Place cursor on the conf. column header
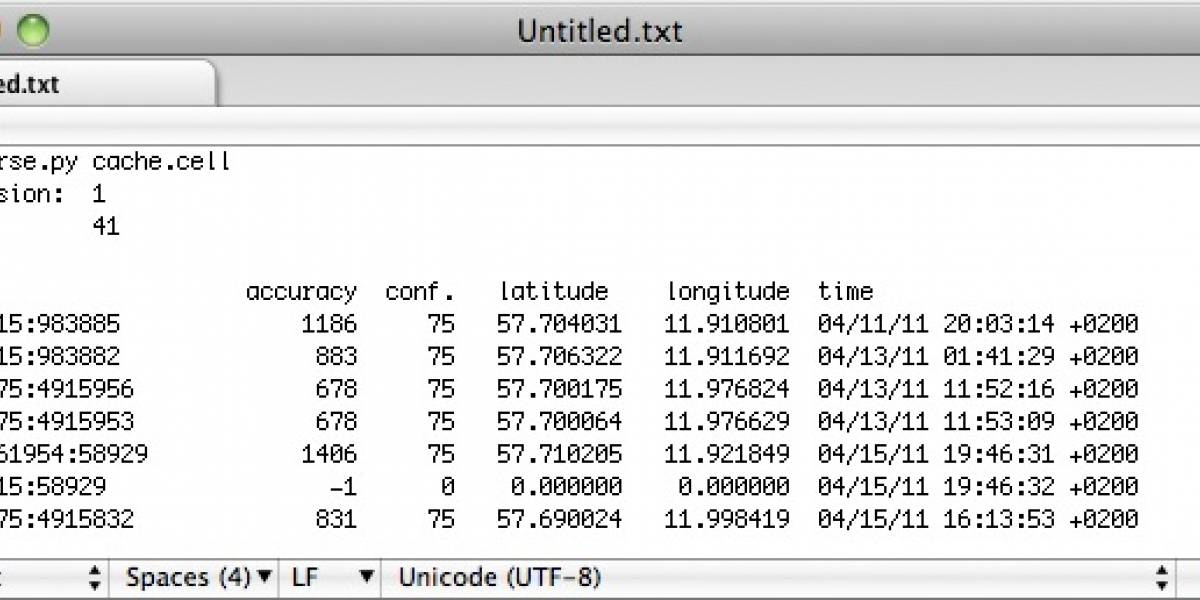1200x600 pixels. (420, 292)
